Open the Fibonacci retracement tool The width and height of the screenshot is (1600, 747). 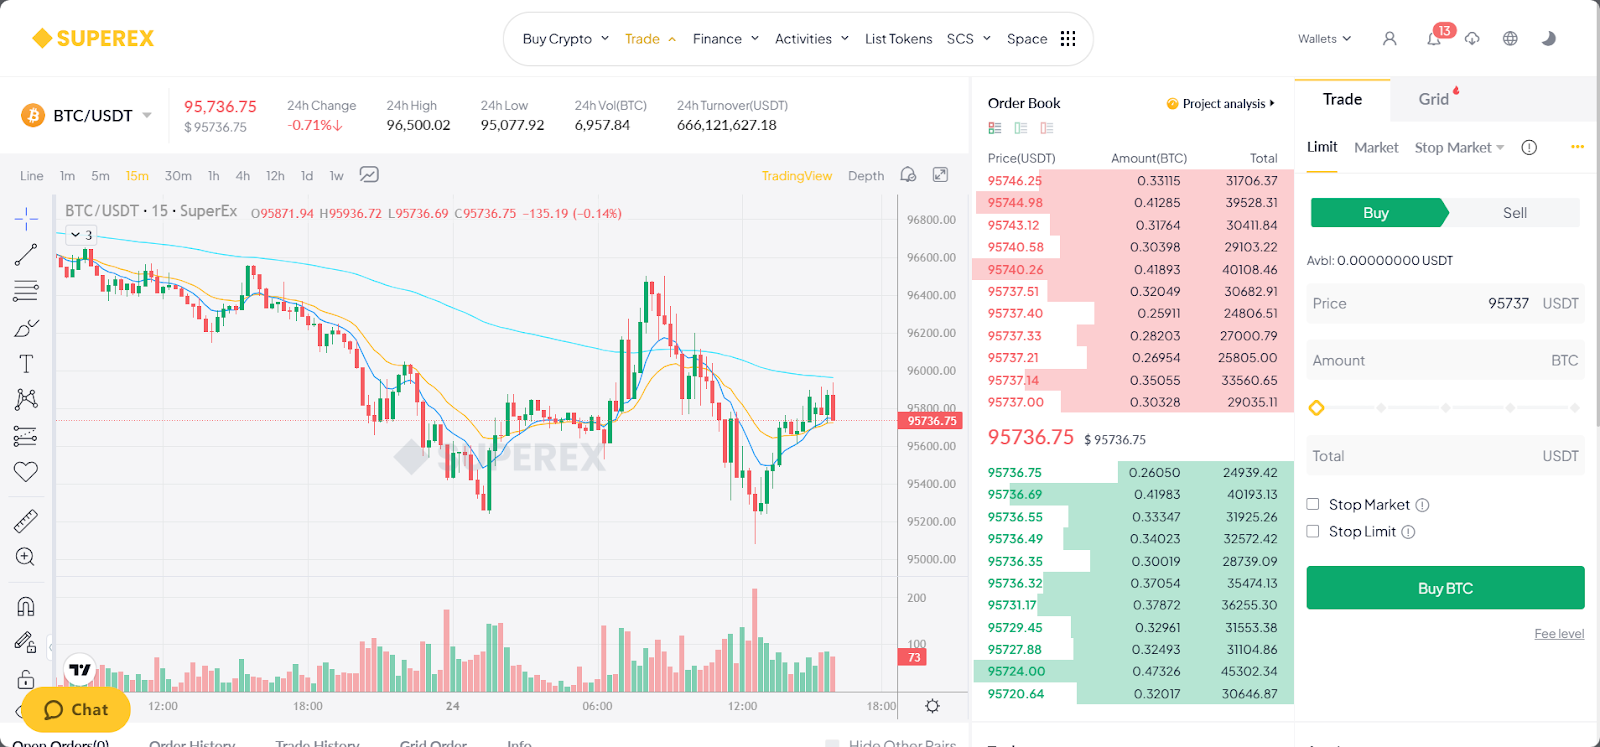point(26,291)
